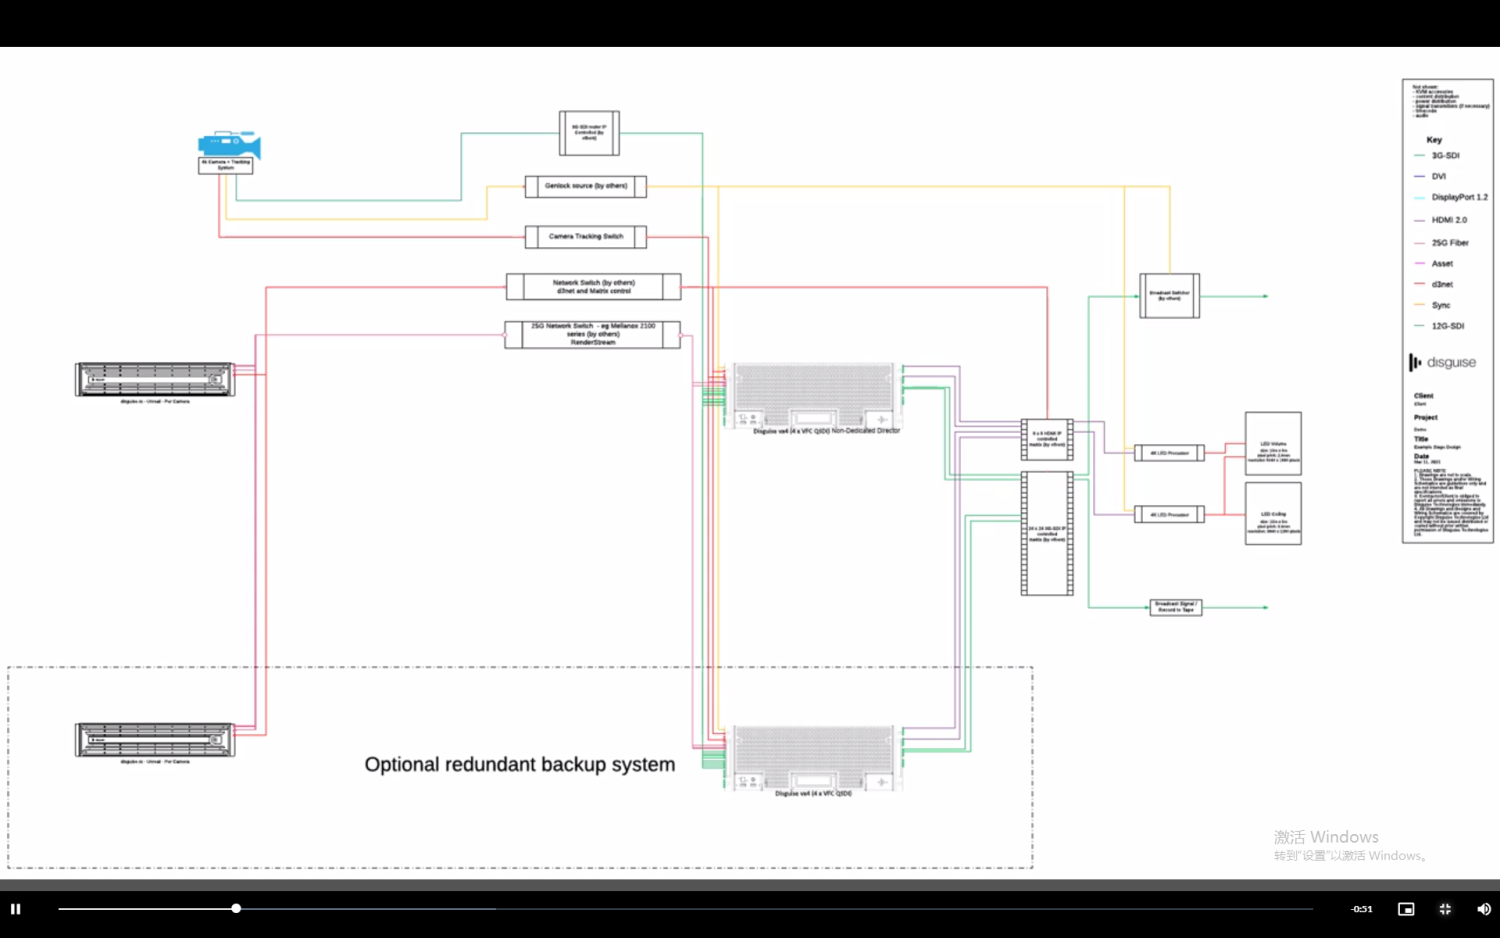The image size is (1500, 938).
Task: Select the 4K LED Processor feeding LED Volume
Action: pyautogui.click(x=1169, y=453)
